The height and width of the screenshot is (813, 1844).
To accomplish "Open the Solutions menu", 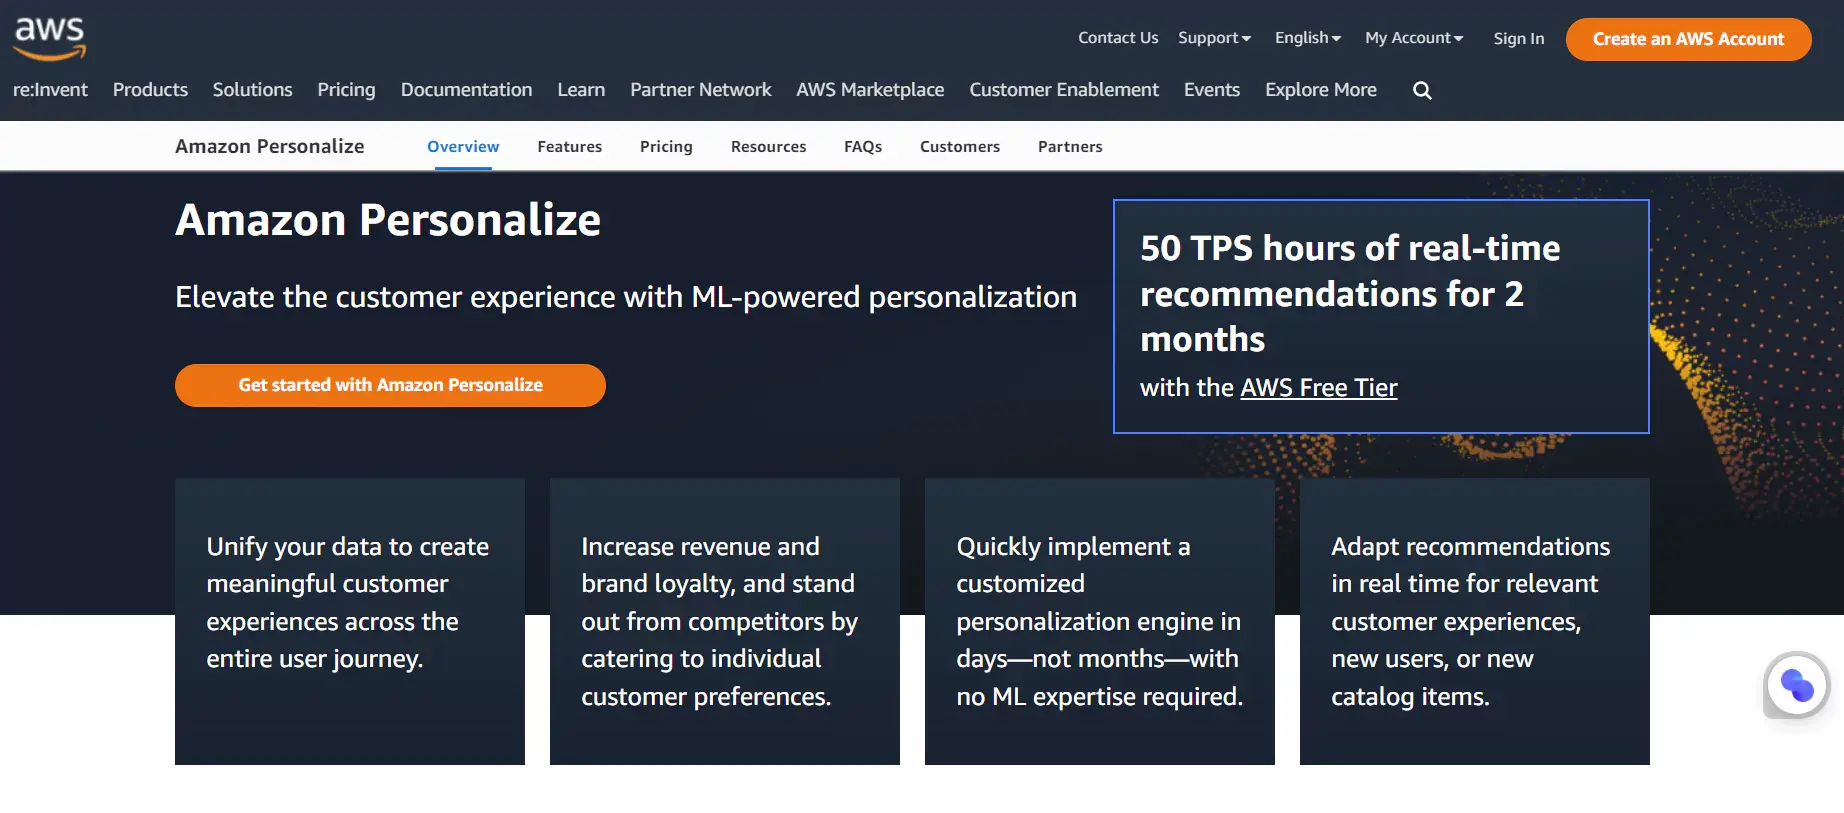I will (x=252, y=90).
